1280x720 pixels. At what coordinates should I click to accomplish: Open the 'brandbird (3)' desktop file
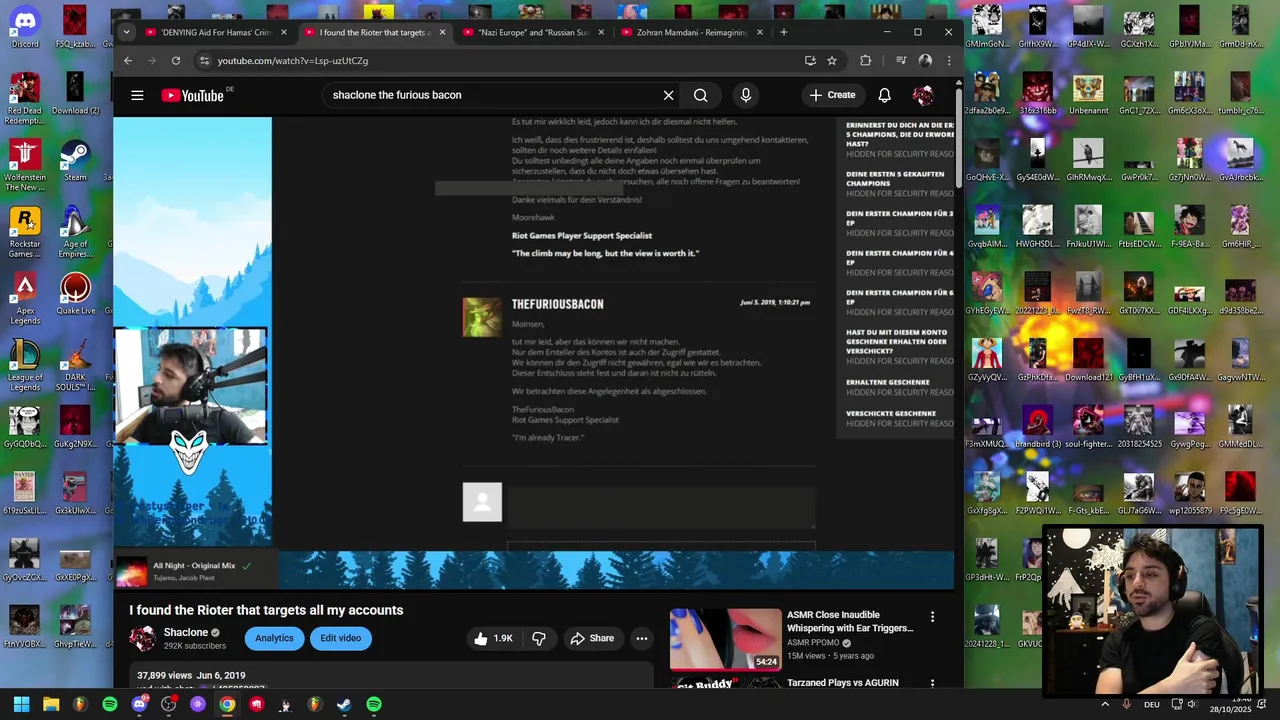pyautogui.click(x=1037, y=426)
